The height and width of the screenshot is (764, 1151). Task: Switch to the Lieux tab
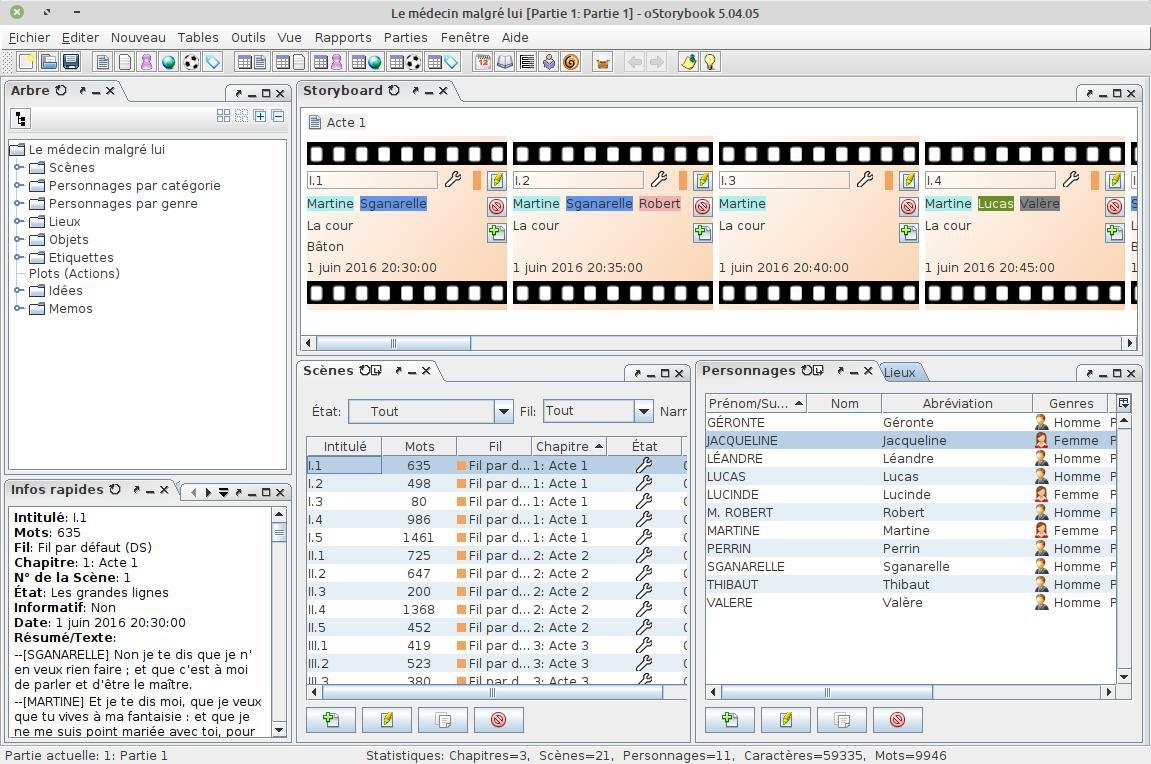(x=899, y=372)
